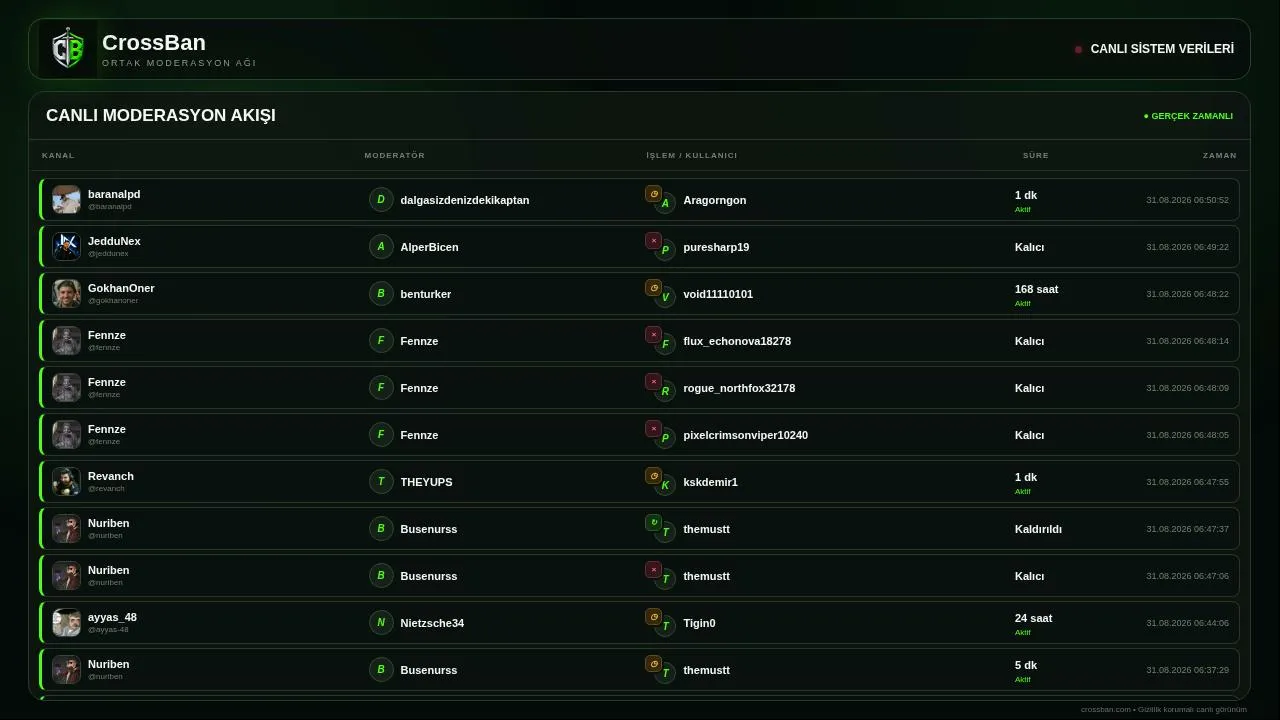
Task: Click the GokhanOner channel name
Action: (x=121, y=288)
